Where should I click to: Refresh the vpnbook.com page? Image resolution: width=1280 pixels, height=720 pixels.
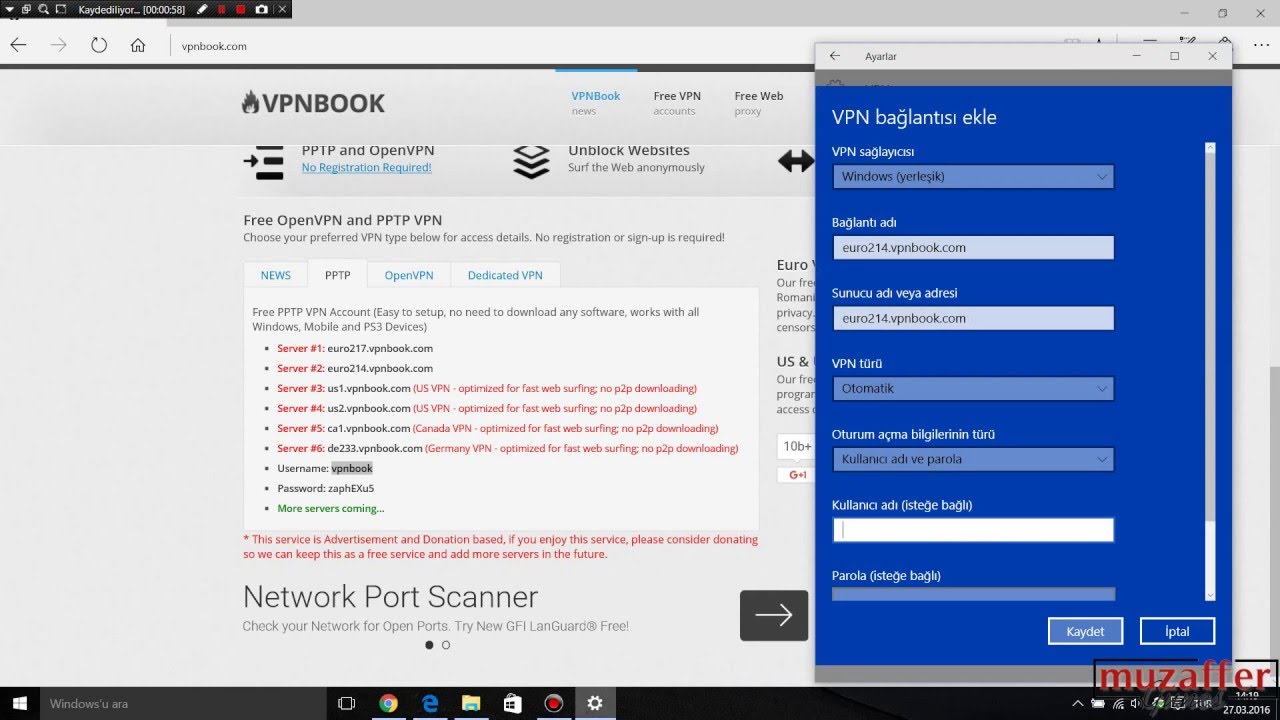pos(99,45)
